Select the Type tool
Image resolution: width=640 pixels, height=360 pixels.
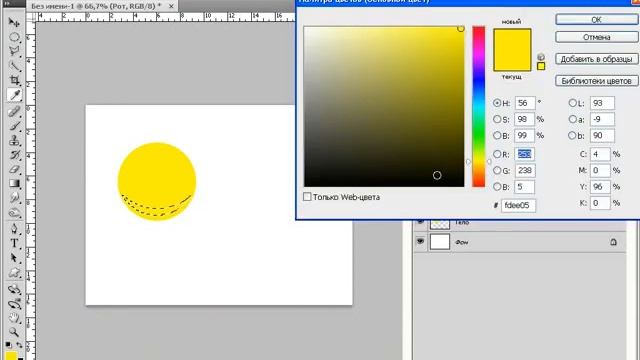14,243
